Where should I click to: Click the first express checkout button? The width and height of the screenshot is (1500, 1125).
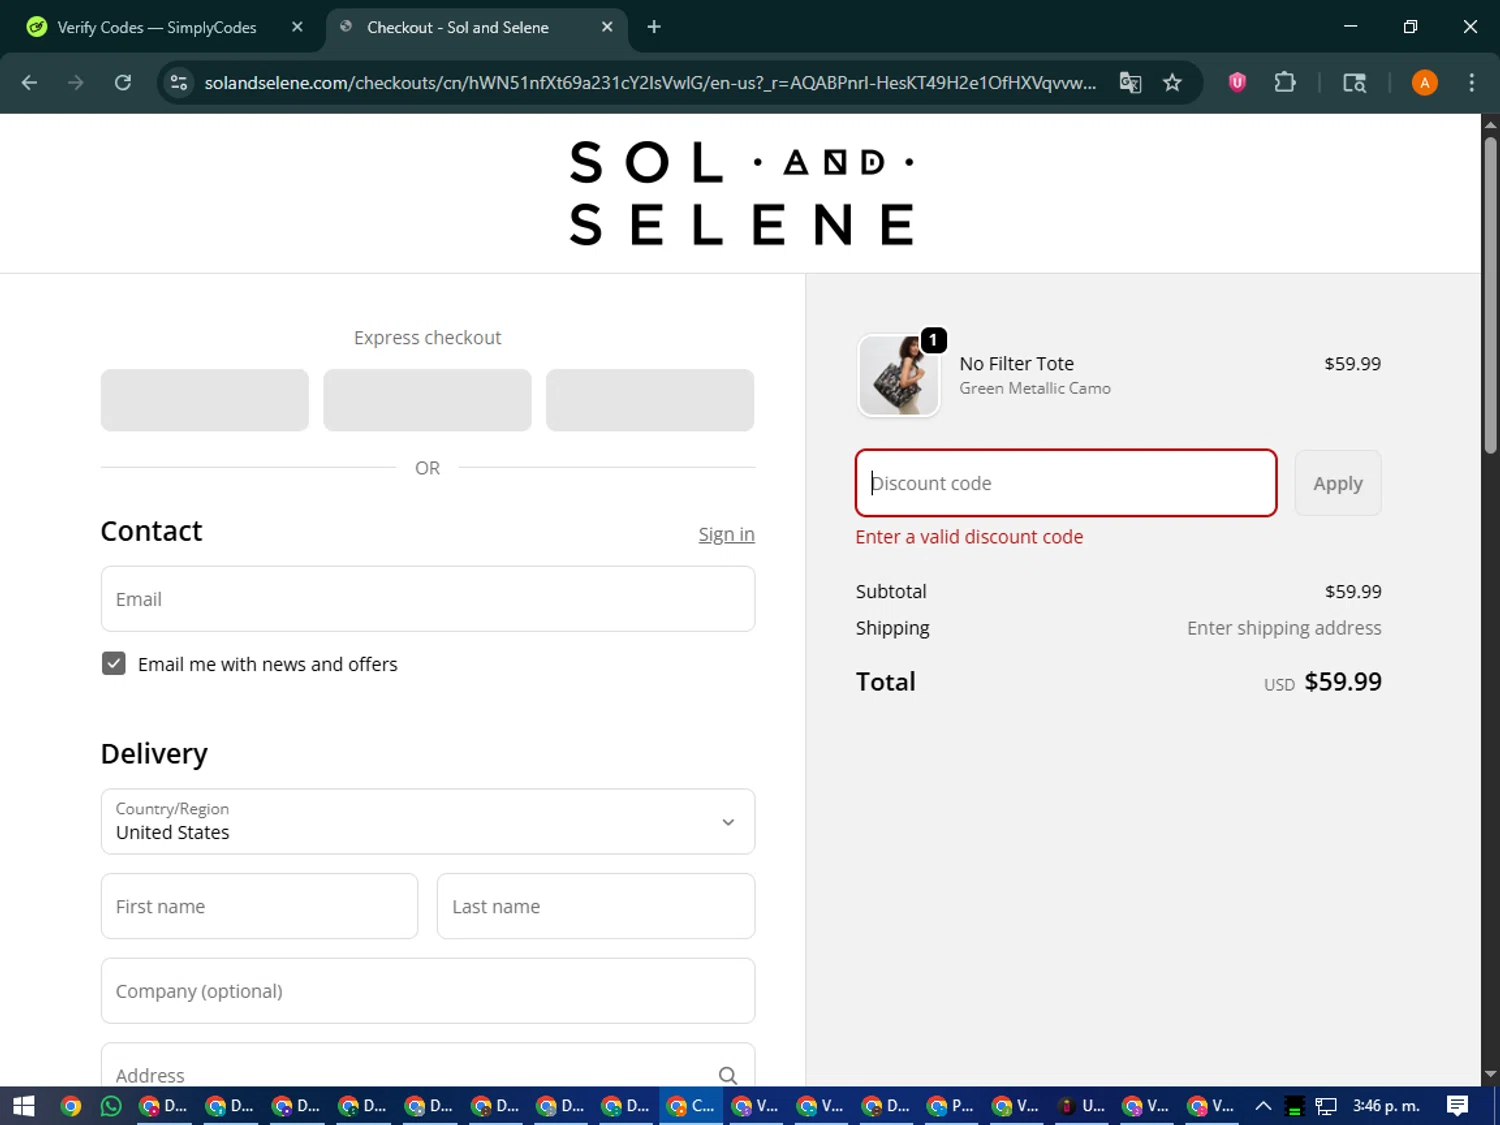205,400
